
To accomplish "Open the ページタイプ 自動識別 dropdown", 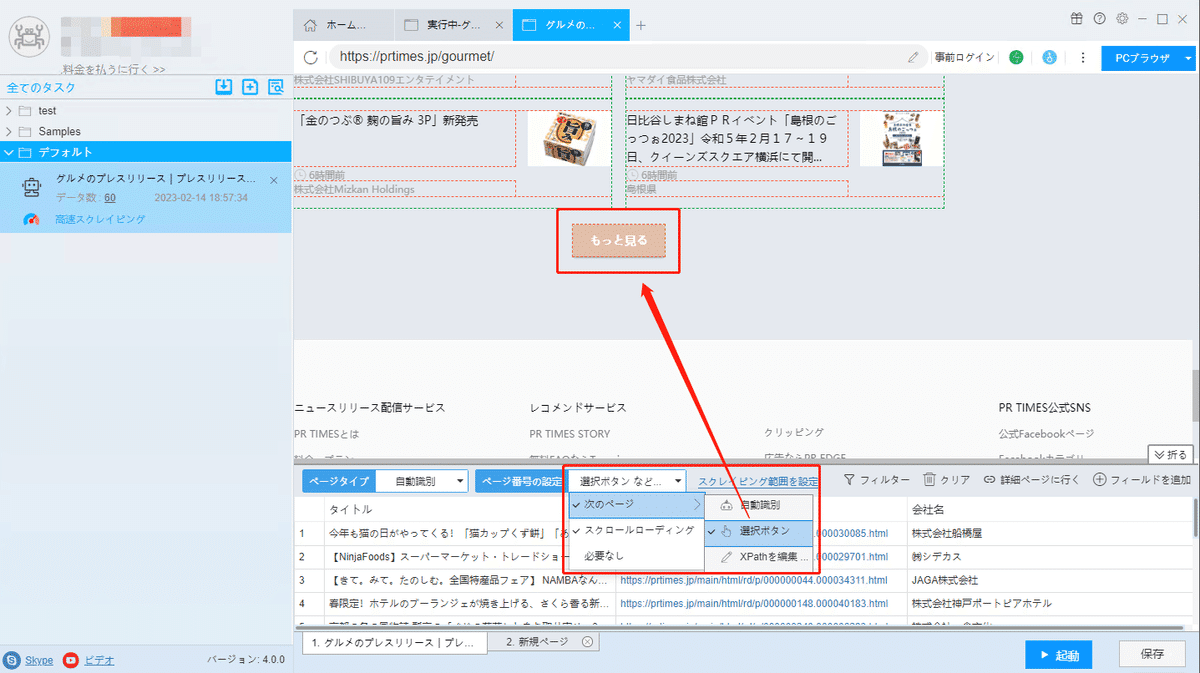I will [422, 481].
